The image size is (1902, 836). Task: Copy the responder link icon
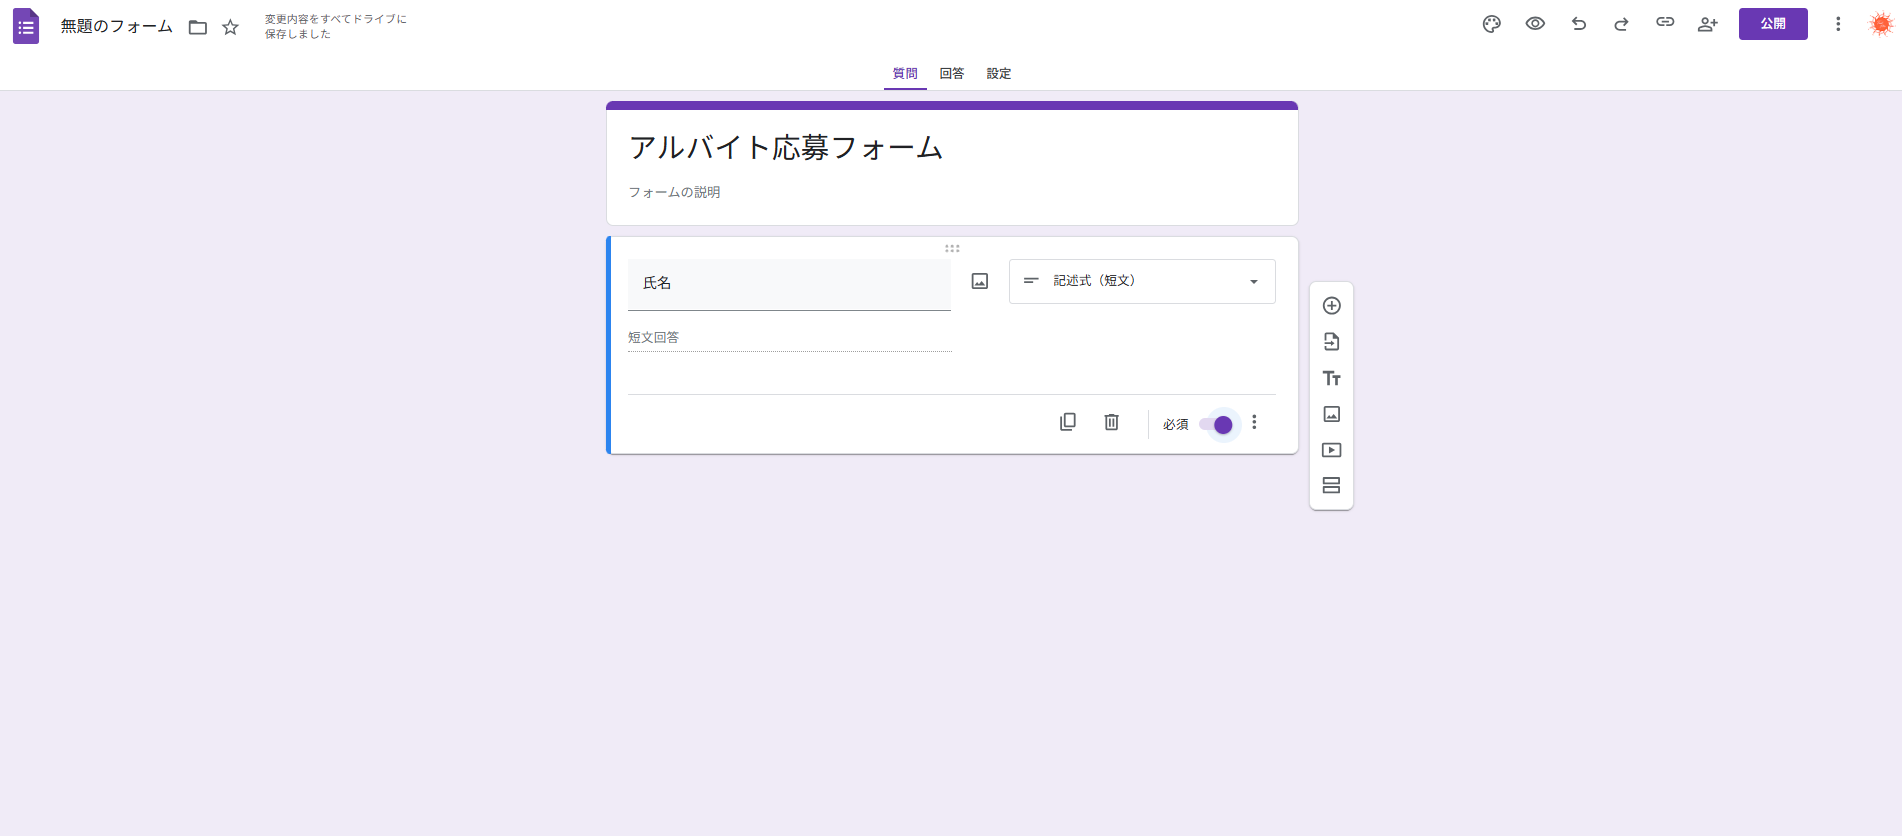(1665, 22)
